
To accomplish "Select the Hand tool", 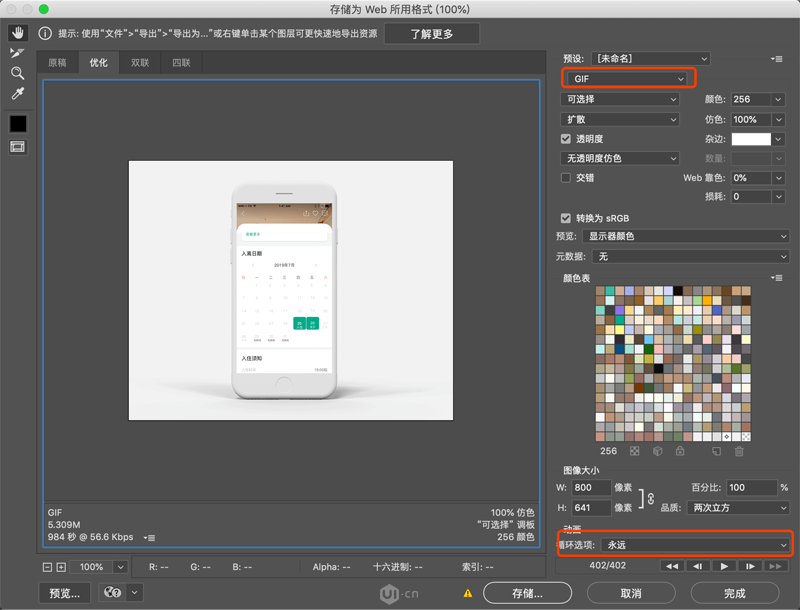I will click(x=18, y=33).
